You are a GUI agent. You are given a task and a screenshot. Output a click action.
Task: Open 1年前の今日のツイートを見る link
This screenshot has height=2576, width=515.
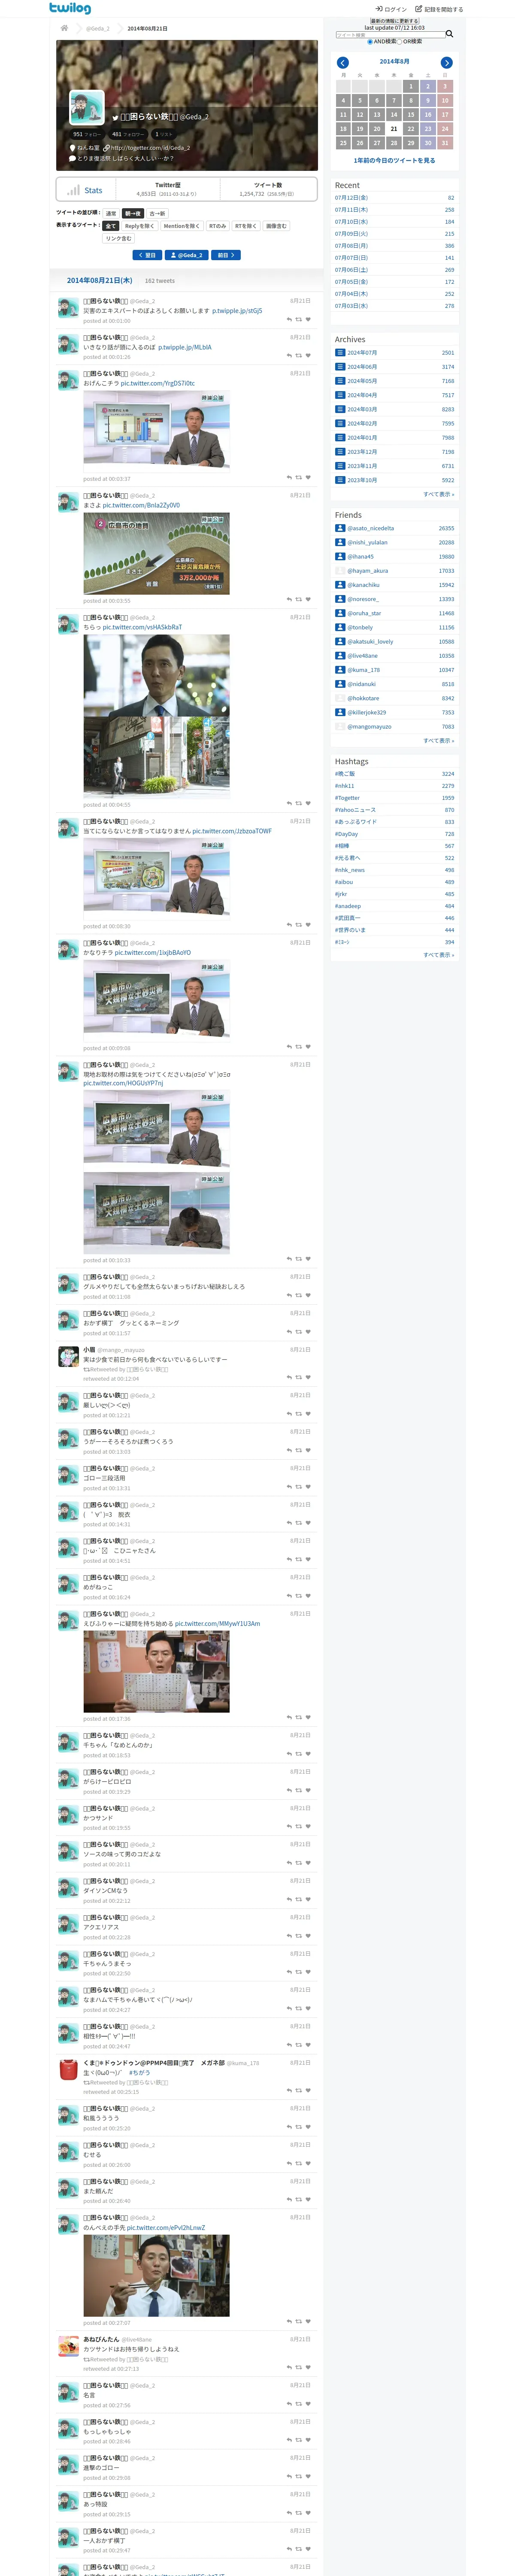[x=394, y=160]
